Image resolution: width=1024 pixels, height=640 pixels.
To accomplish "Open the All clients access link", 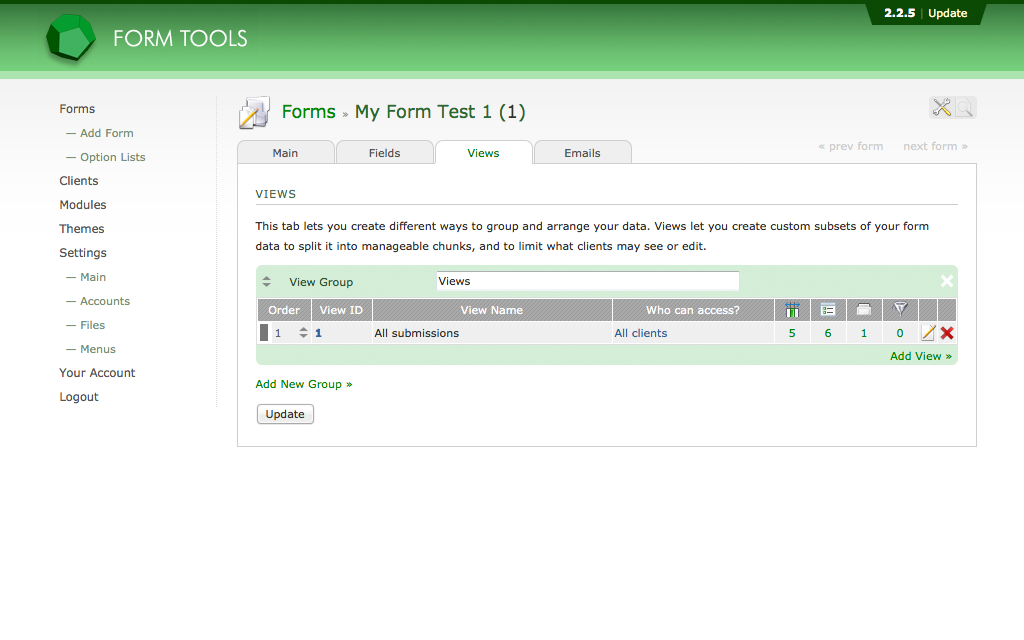I will coord(641,333).
